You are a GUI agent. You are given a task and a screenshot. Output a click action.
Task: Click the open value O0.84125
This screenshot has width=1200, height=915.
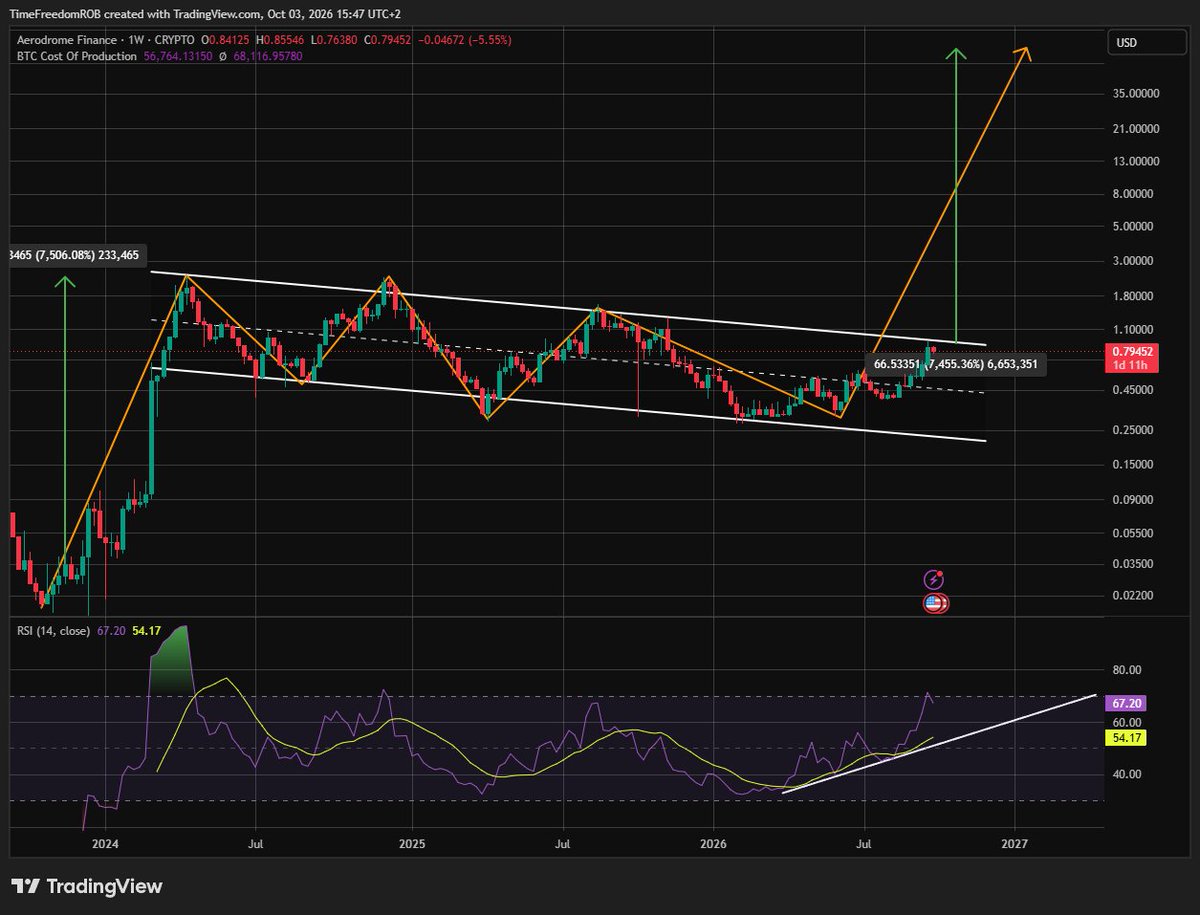[x=226, y=40]
